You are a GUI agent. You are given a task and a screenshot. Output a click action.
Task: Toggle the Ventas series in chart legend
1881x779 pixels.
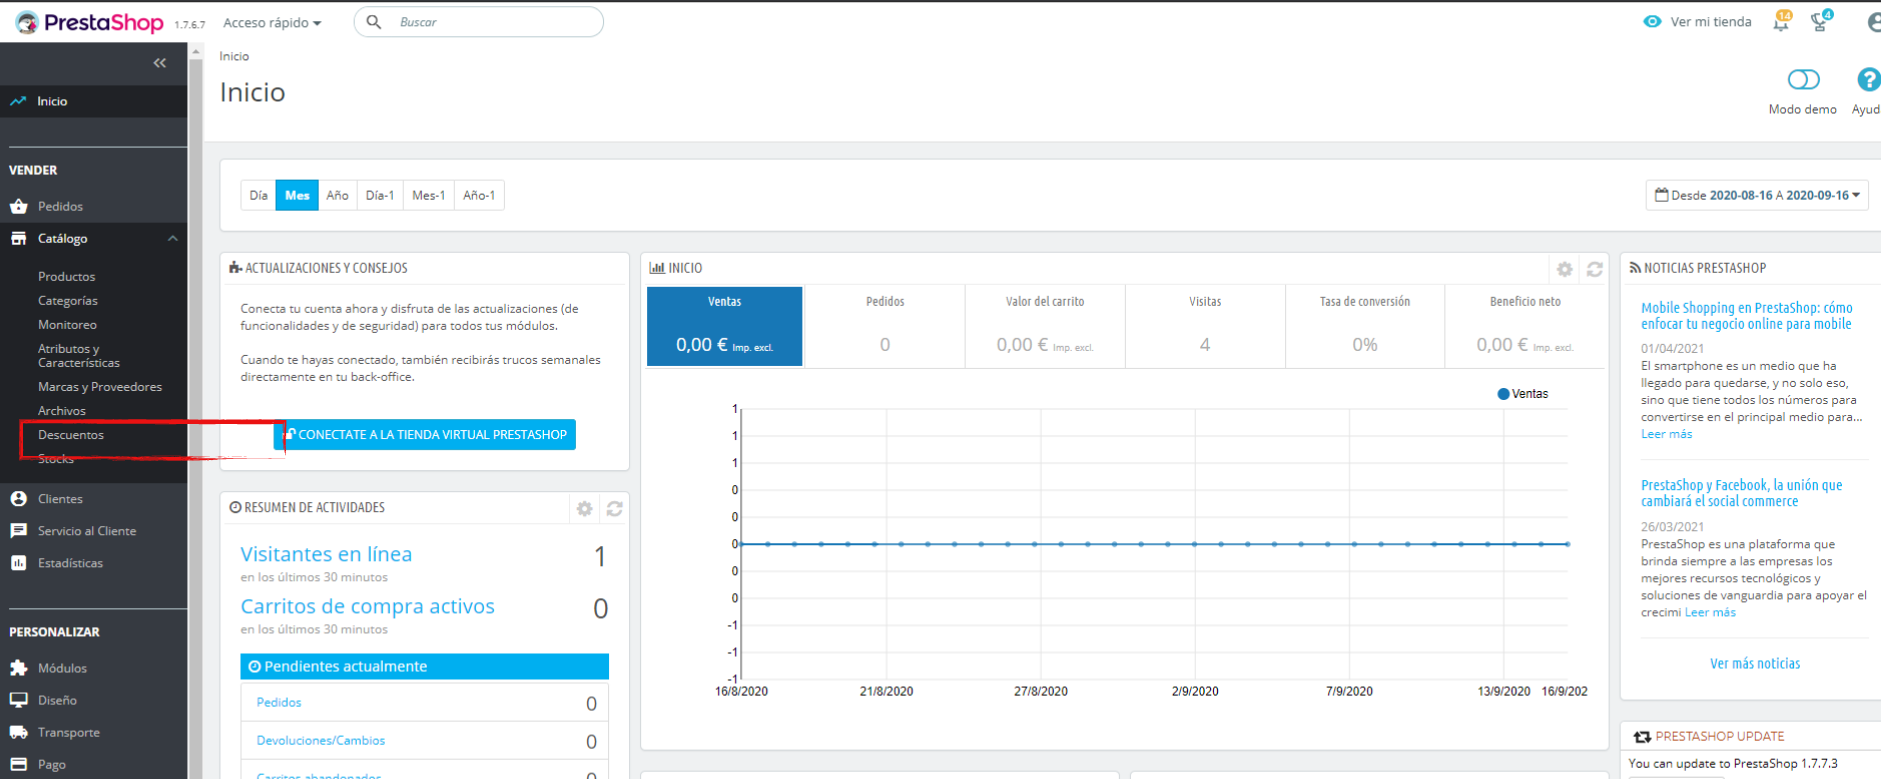(x=1523, y=394)
